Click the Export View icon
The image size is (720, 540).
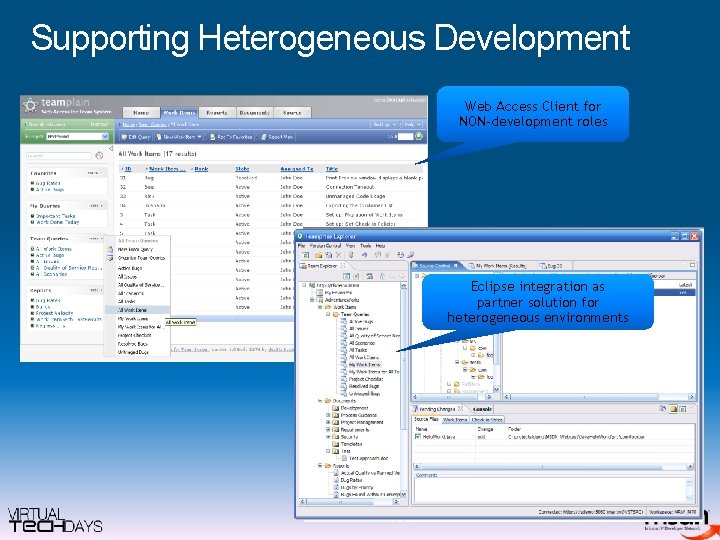264,137
